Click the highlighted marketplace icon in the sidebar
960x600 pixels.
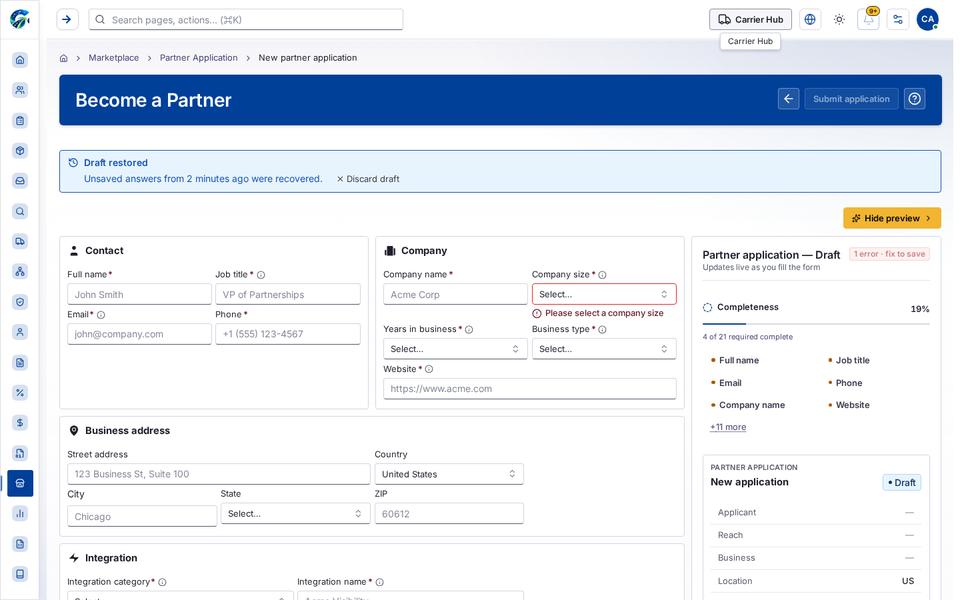[20, 483]
